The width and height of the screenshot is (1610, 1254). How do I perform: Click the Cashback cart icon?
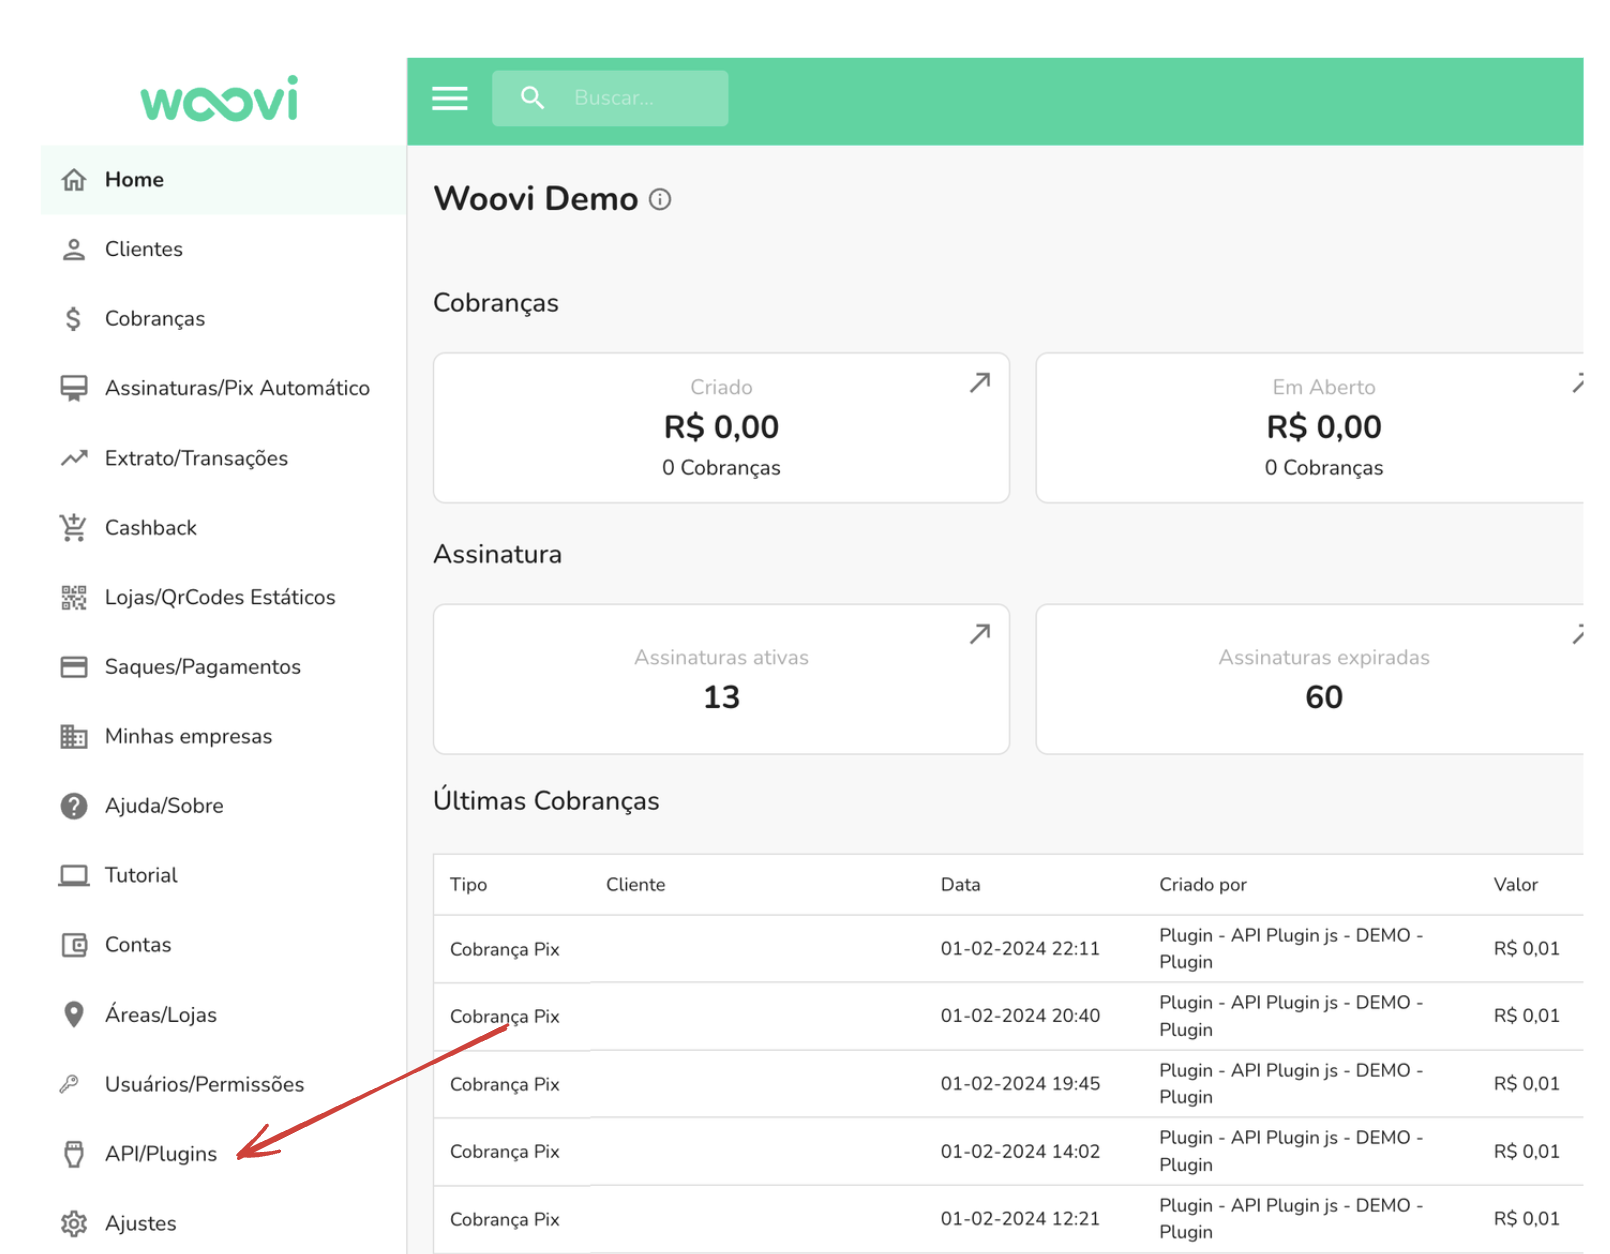73,527
